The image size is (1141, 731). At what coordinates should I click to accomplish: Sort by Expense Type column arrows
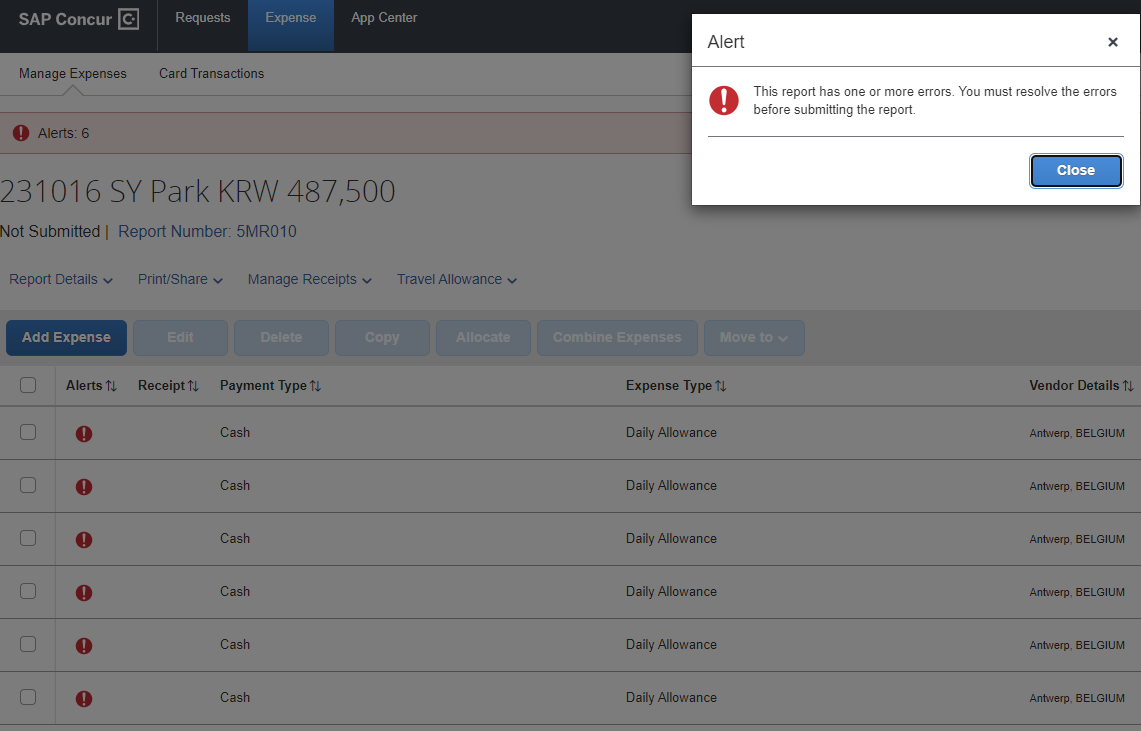[x=721, y=386]
